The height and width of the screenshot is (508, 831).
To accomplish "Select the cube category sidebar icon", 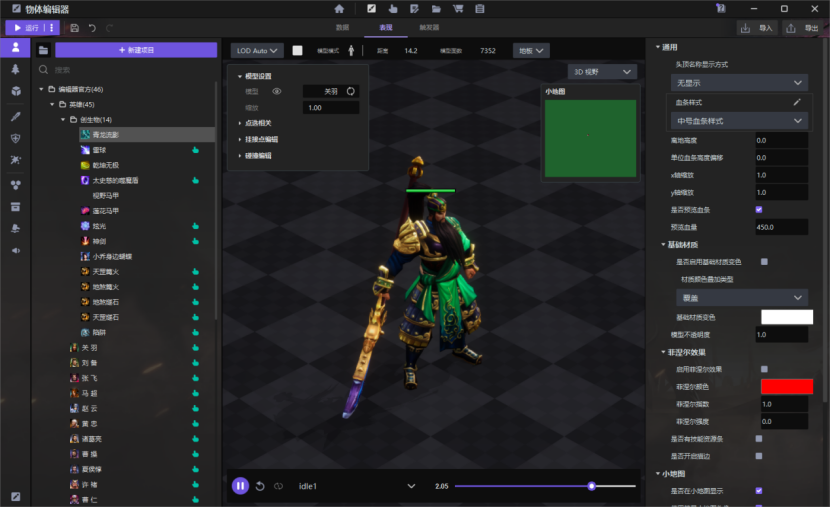I will coord(15,91).
